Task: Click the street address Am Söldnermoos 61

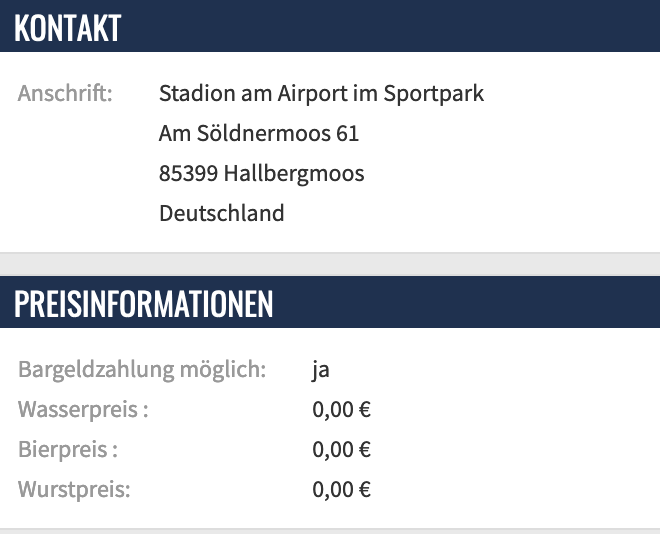Action: click(258, 133)
